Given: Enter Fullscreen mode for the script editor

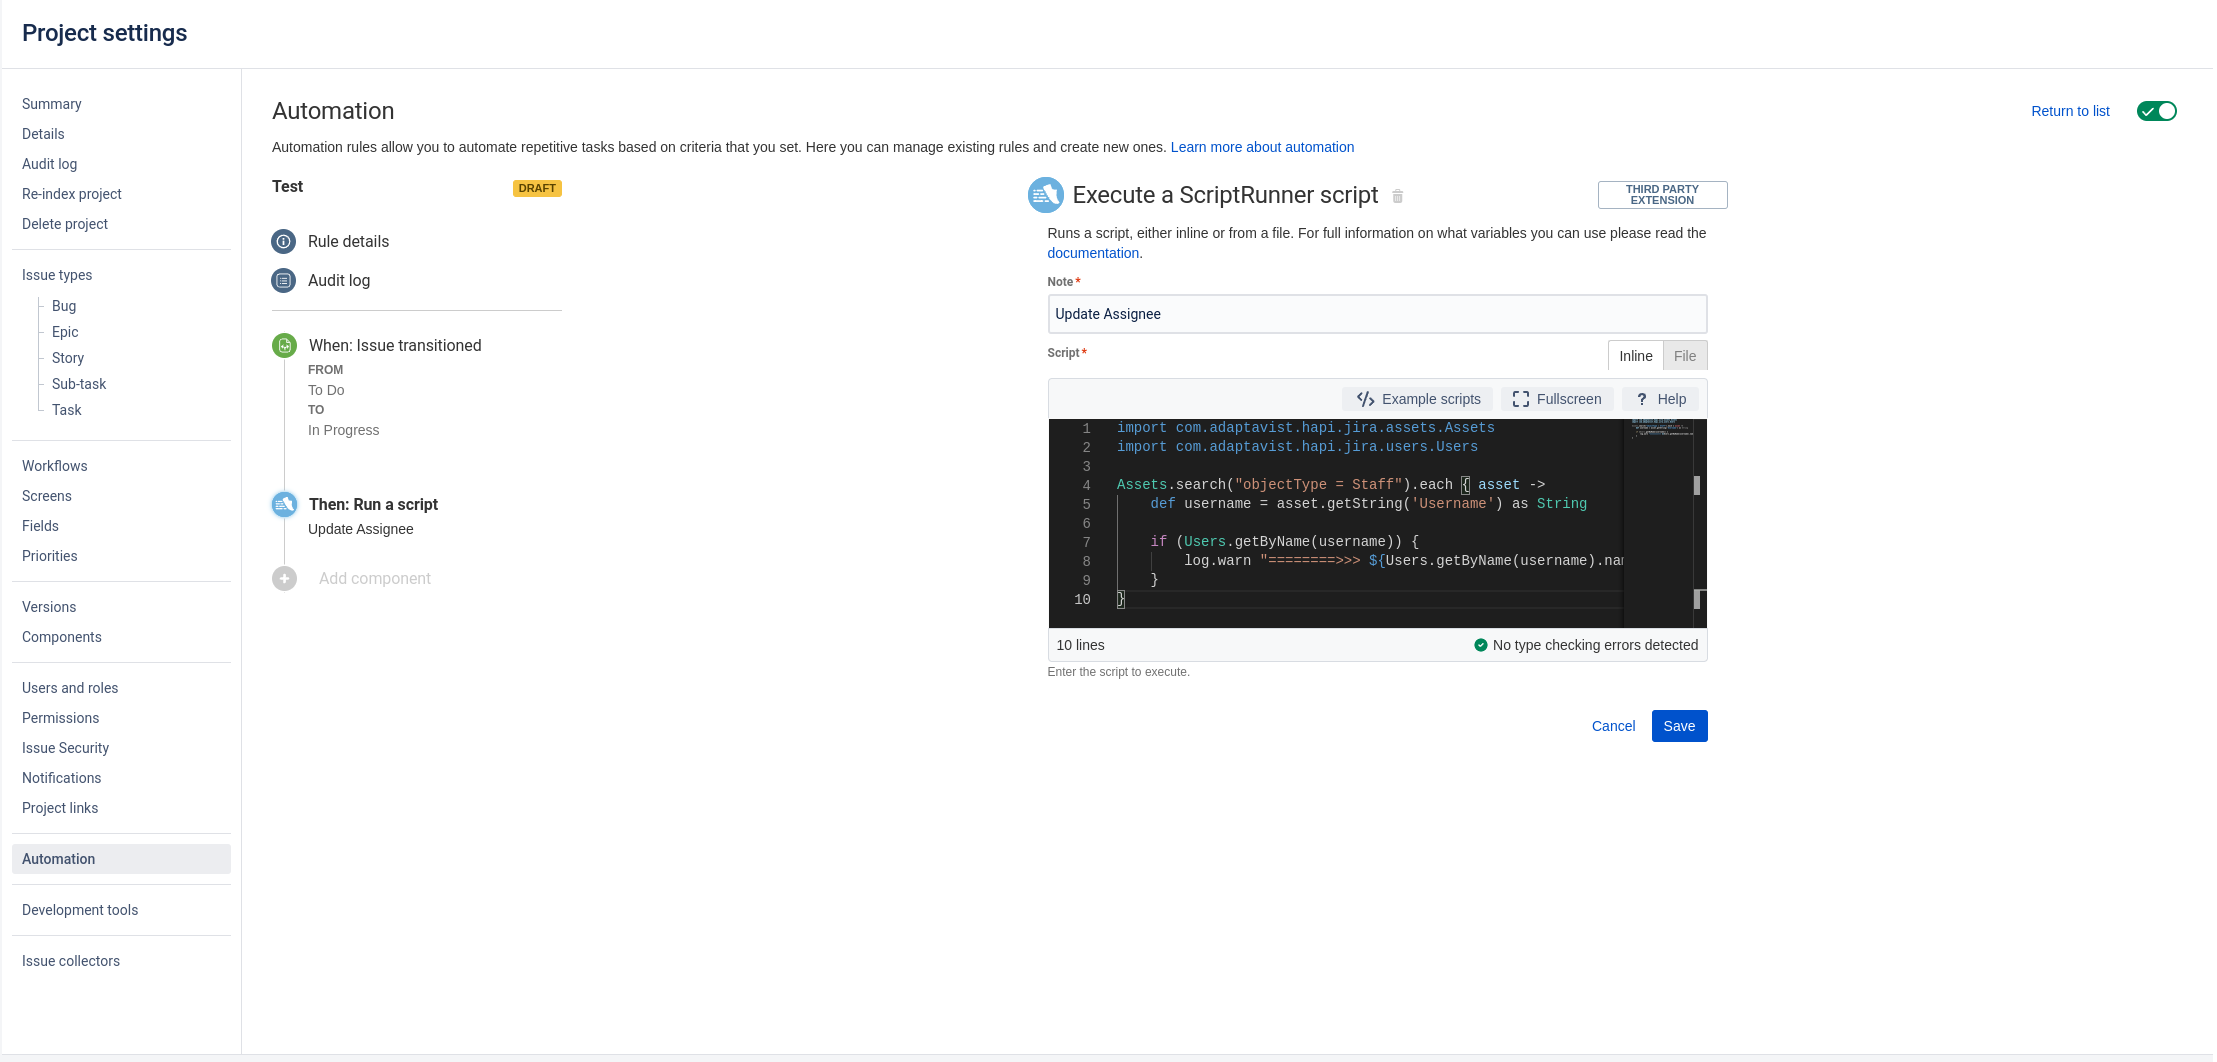Looking at the screenshot, I should point(1556,398).
